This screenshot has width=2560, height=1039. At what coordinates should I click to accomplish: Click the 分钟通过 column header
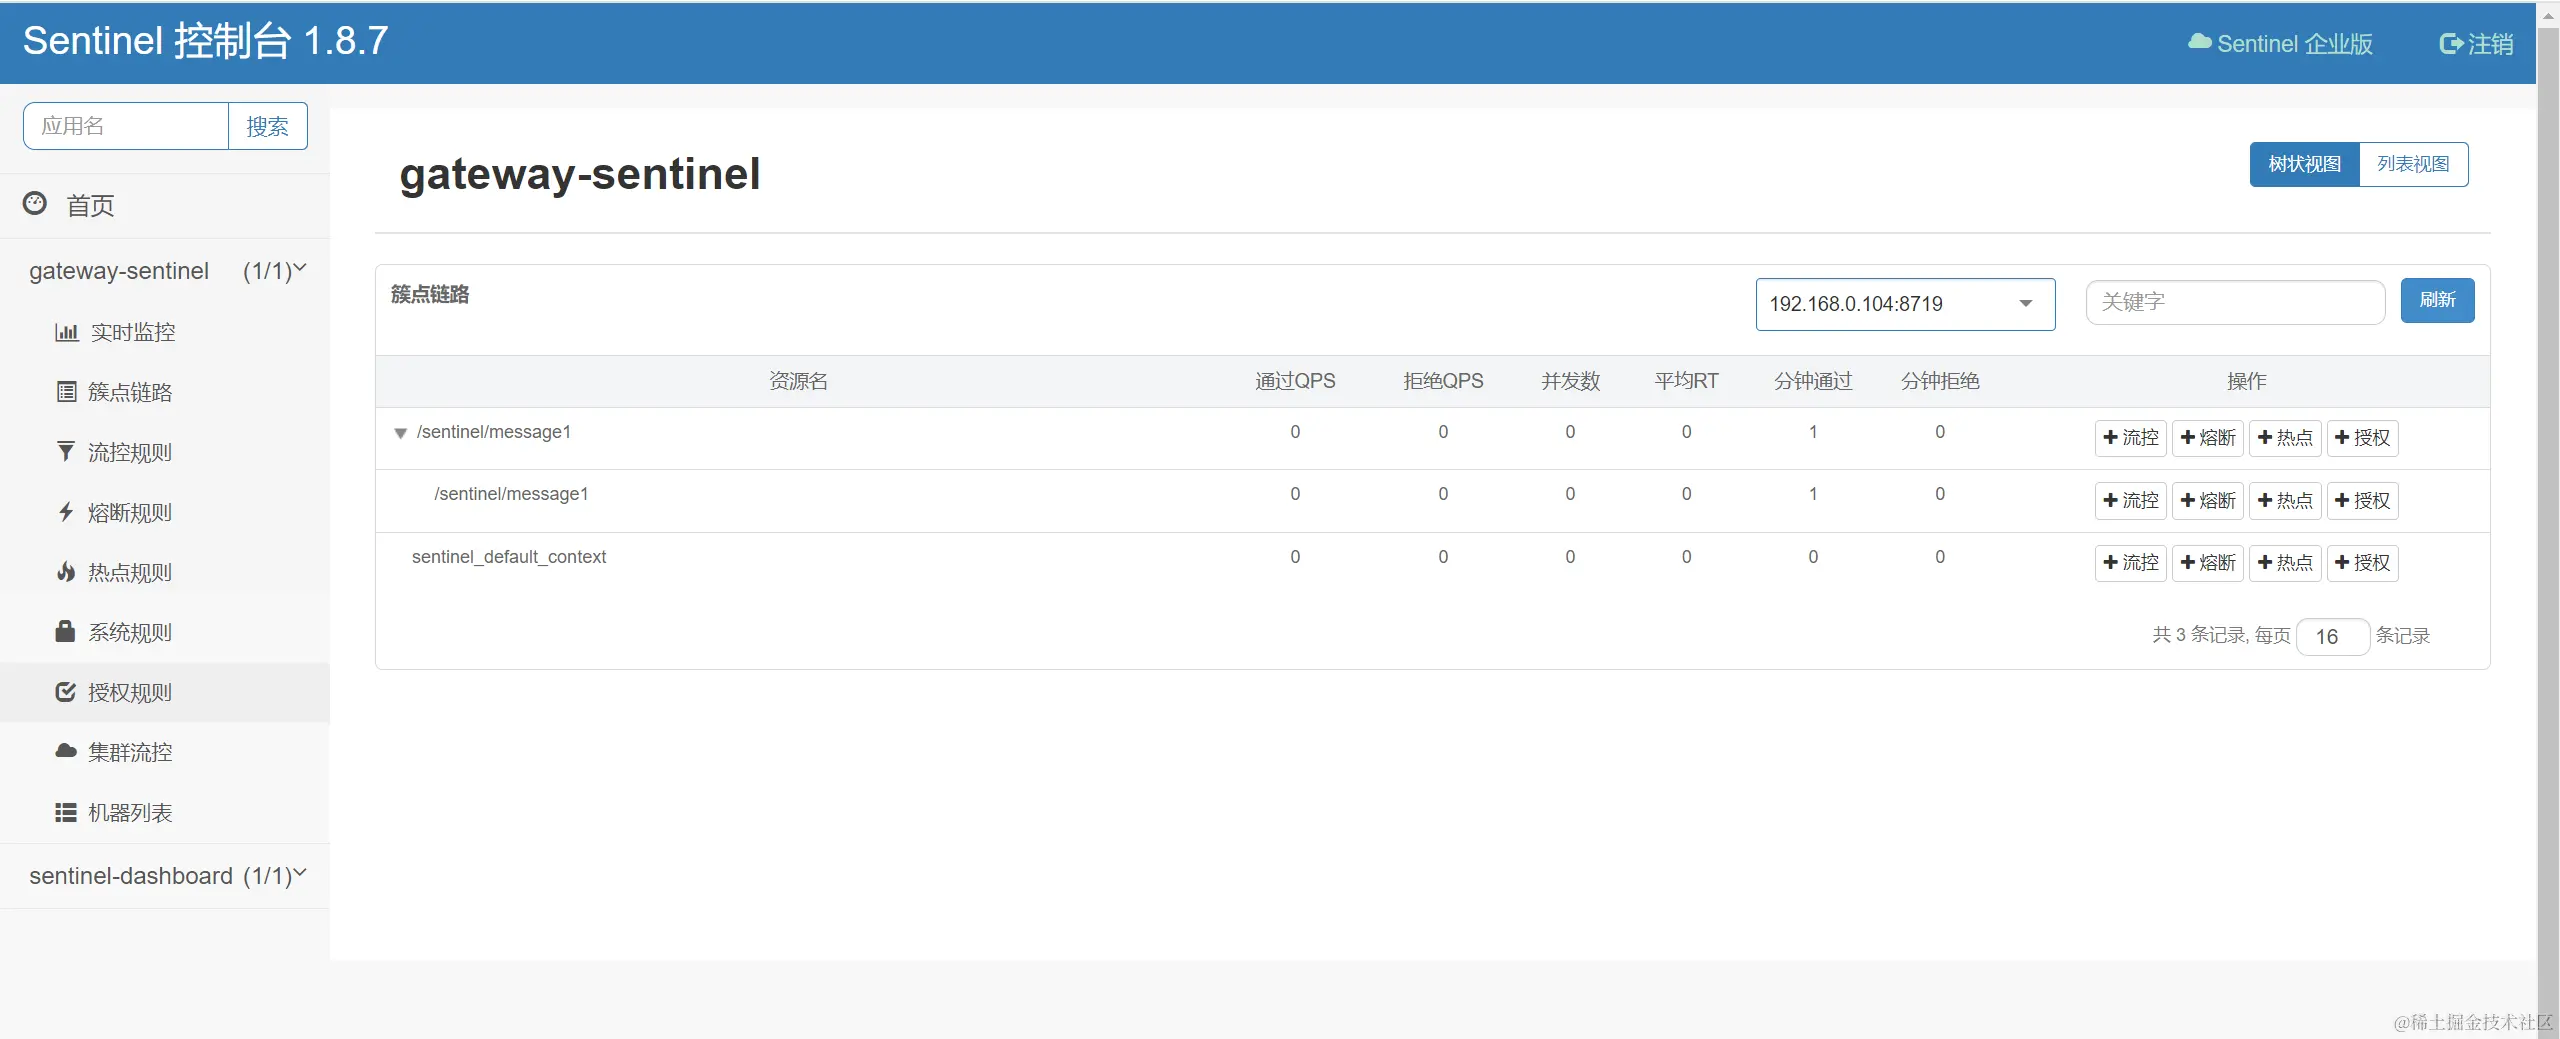click(x=1813, y=381)
